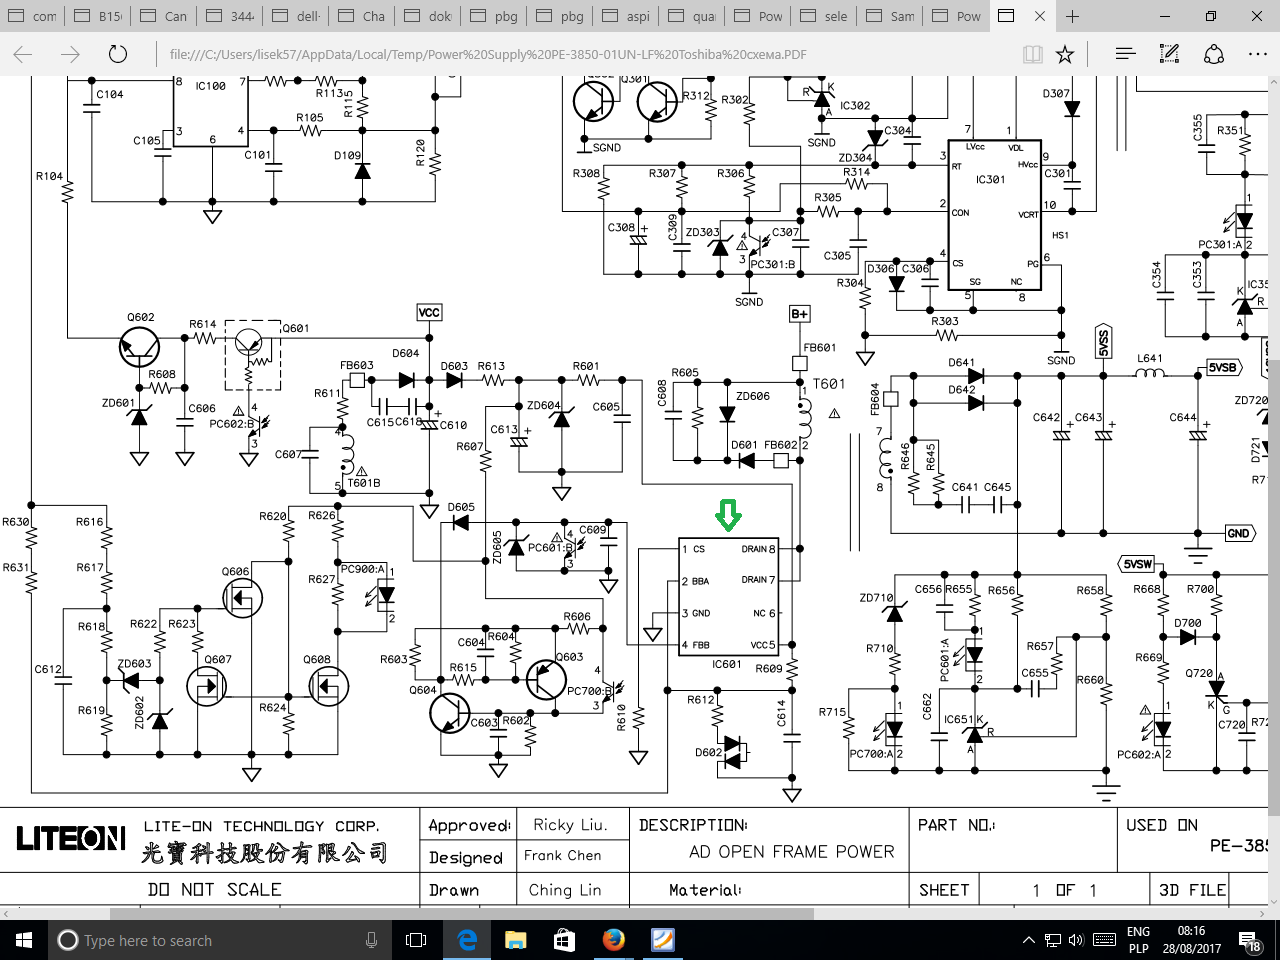Screen dimensions: 1280x960
Task: Open Windows Start menu
Action: [x=24, y=940]
